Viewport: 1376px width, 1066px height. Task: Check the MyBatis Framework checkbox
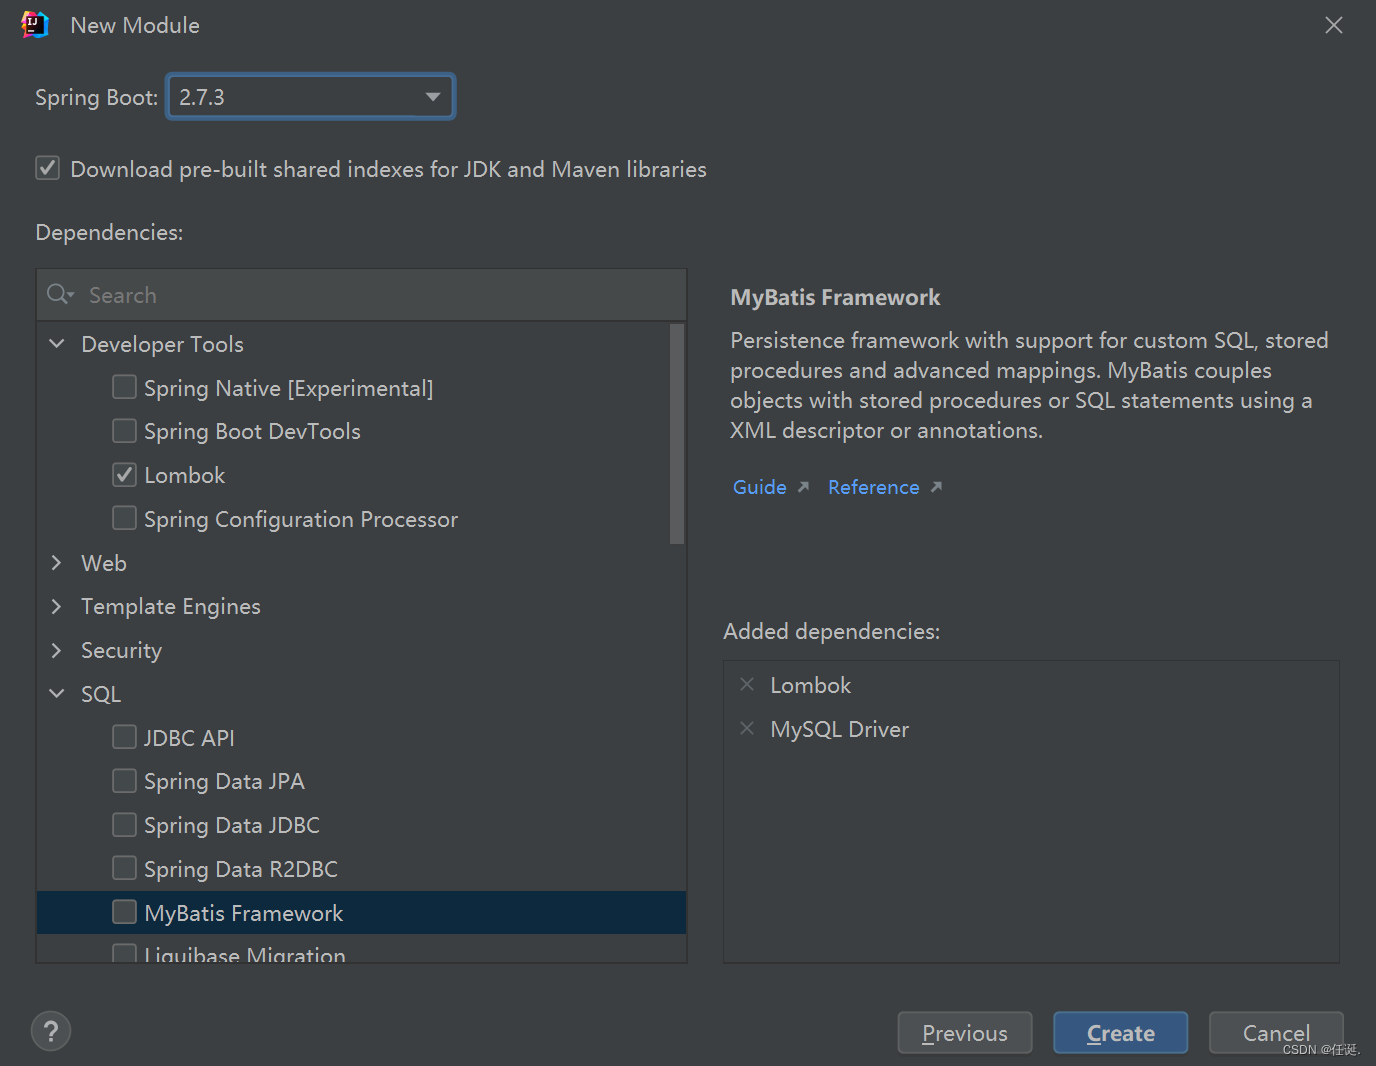[x=124, y=912]
